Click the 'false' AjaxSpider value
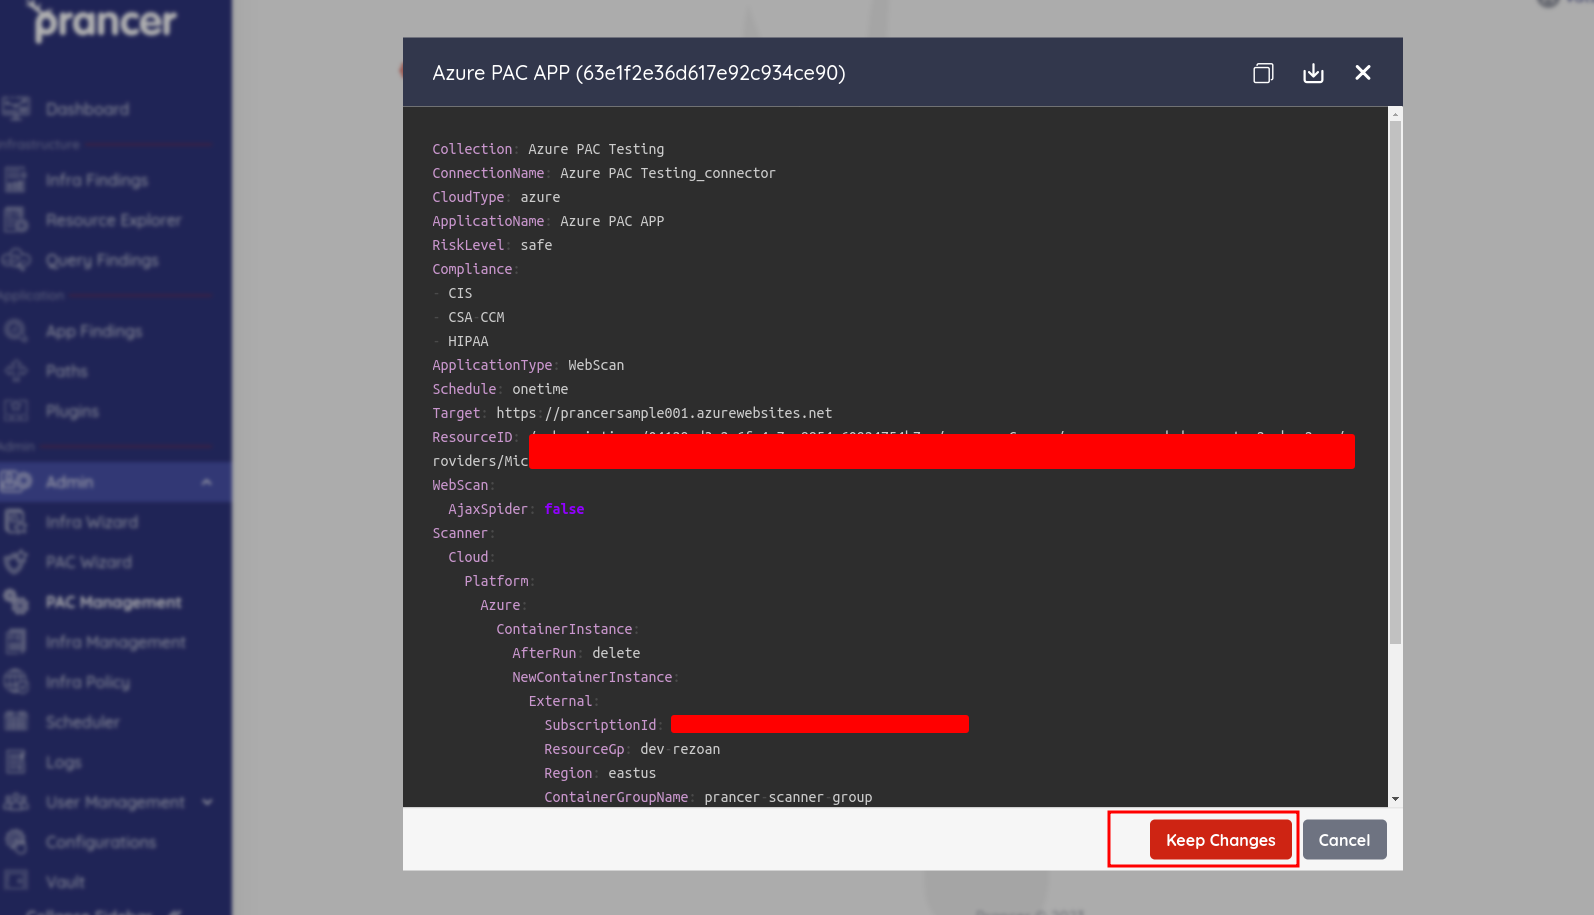Image resolution: width=1594 pixels, height=915 pixels. (564, 509)
